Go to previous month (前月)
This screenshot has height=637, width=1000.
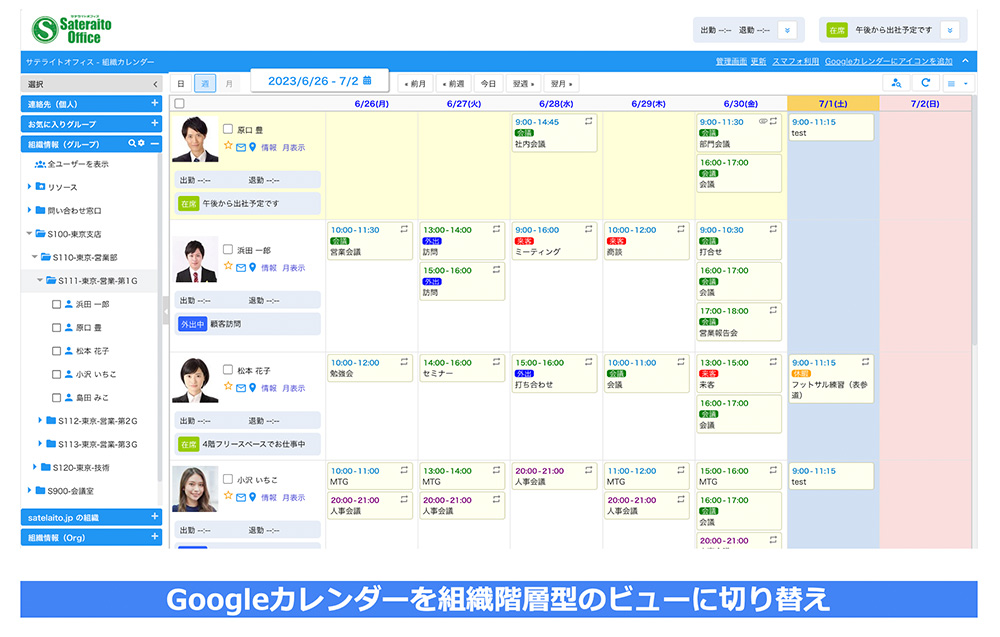[x=415, y=84]
